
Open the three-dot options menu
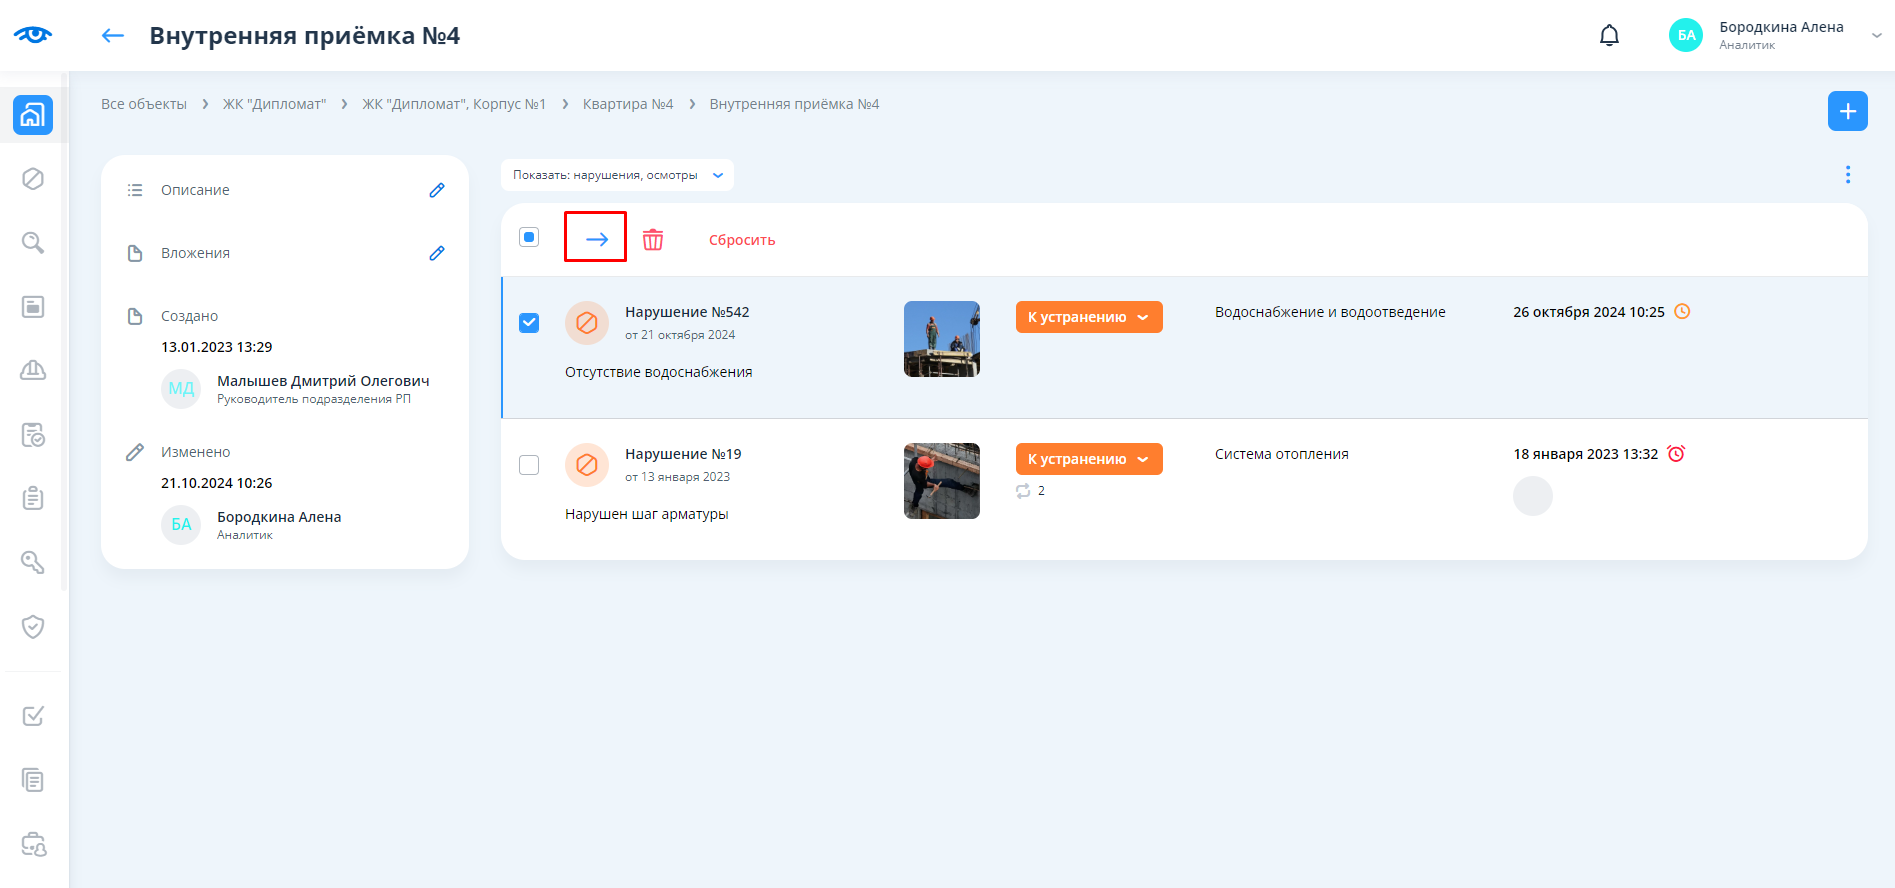1847,175
